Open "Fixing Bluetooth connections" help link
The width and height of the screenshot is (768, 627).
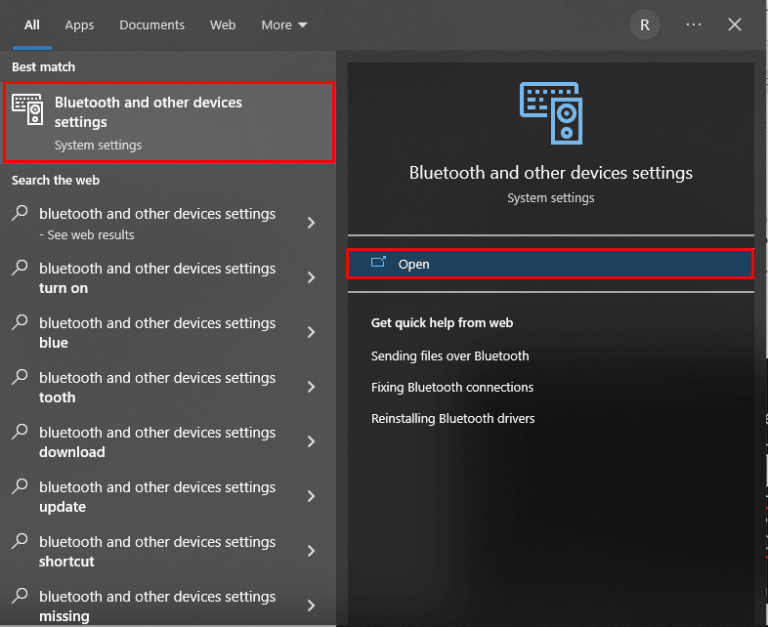click(452, 387)
